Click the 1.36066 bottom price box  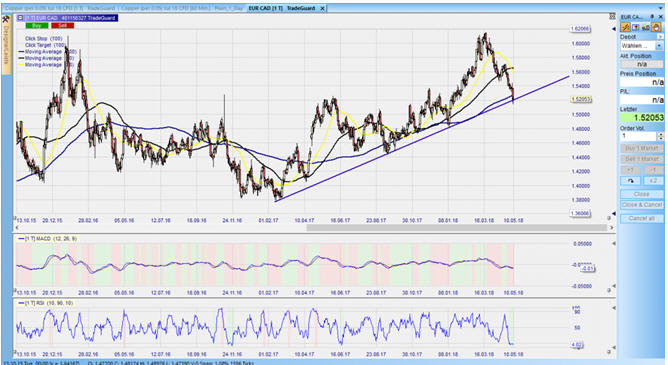tap(580, 213)
